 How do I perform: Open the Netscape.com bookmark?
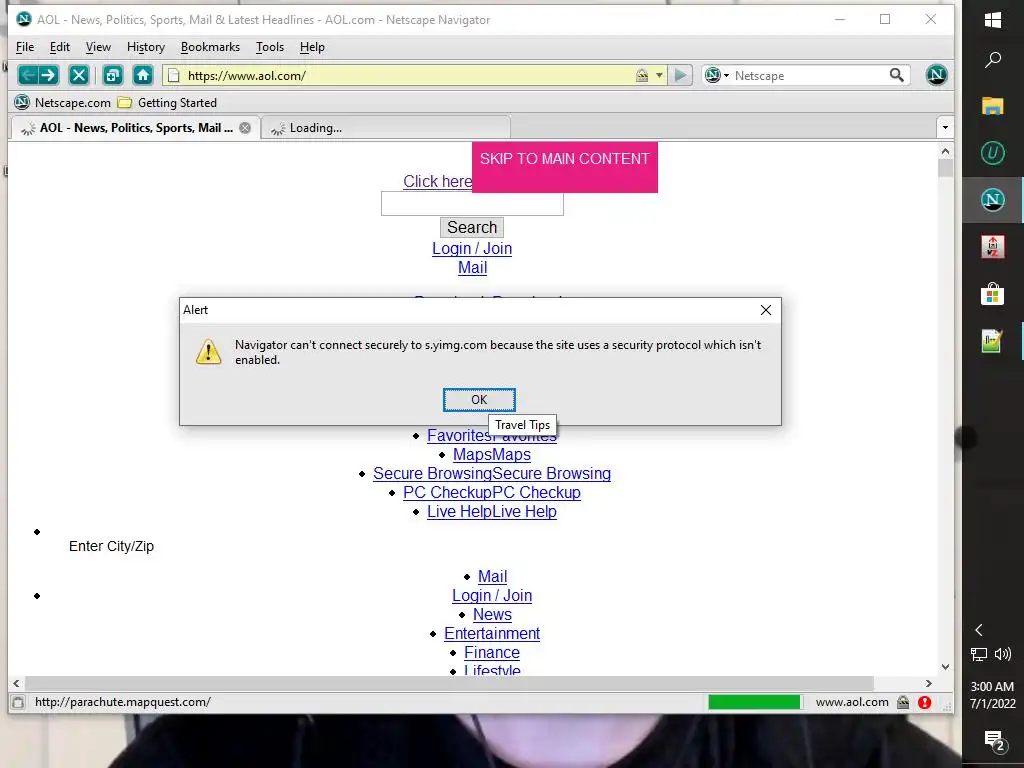point(63,103)
